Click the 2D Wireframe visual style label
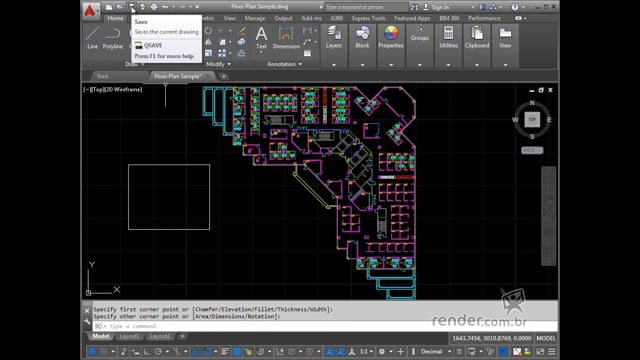 click(x=123, y=89)
